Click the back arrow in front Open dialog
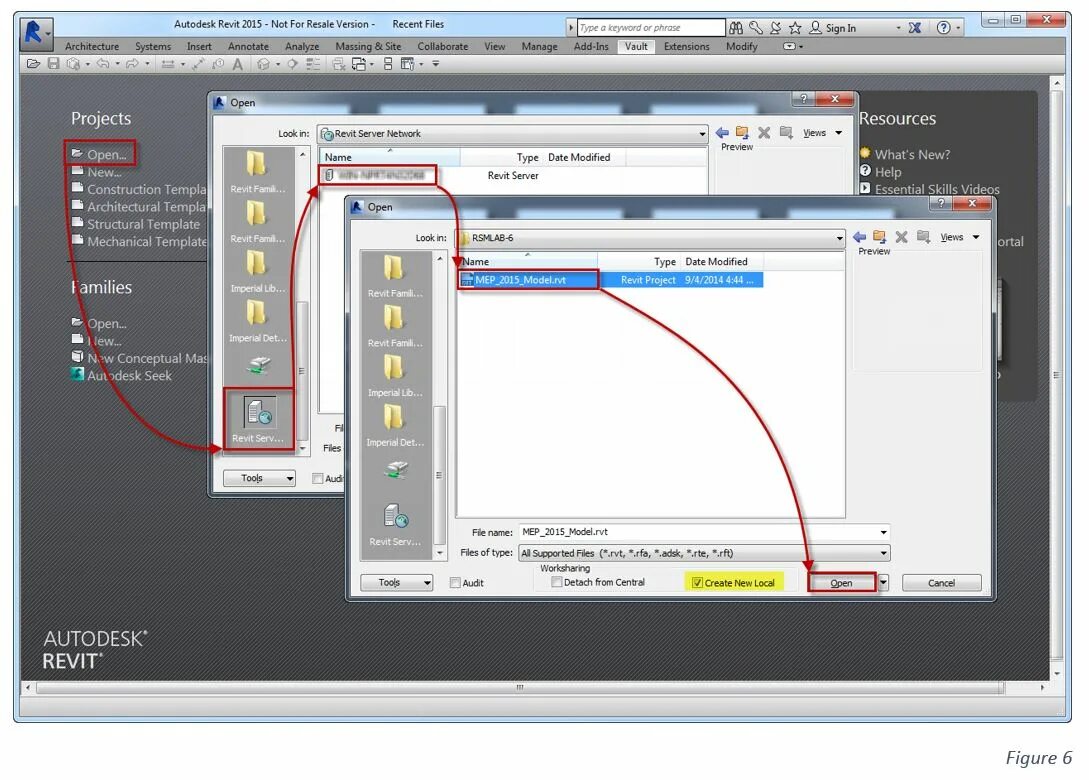The image size is (1089, 780). [859, 237]
